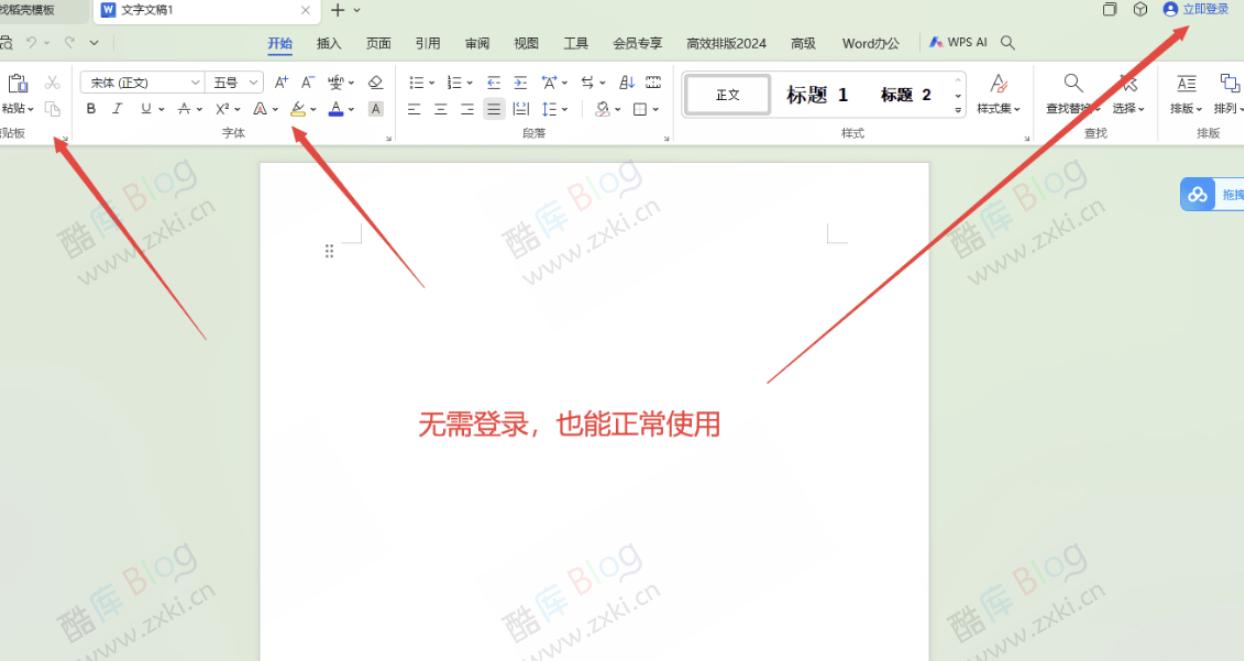Cut the selection with the scissors icon

click(52, 82)
